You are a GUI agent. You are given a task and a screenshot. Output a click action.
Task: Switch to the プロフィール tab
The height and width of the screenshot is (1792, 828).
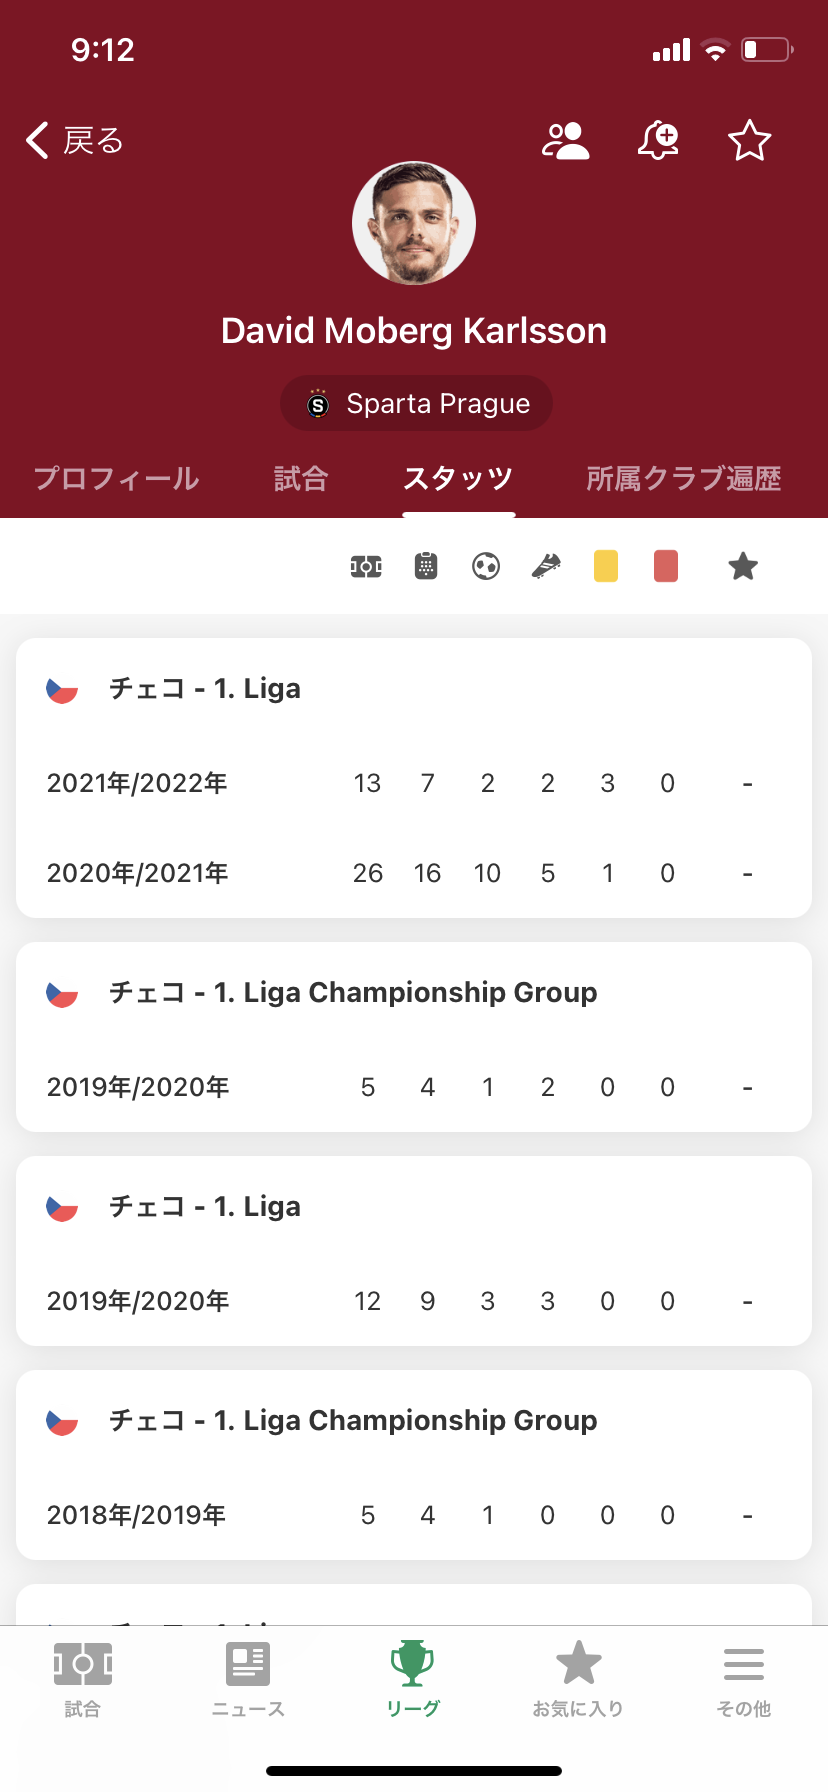117,479
